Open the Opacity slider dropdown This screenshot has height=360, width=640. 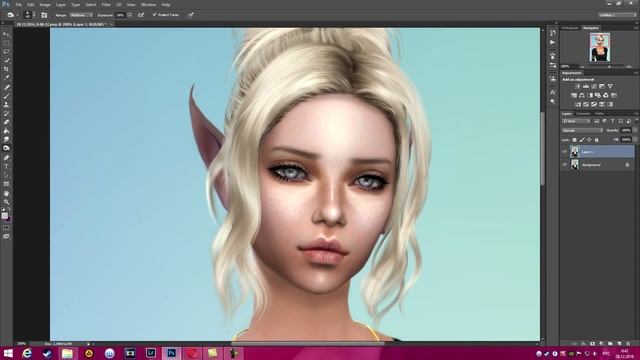[x=635, y=131]
